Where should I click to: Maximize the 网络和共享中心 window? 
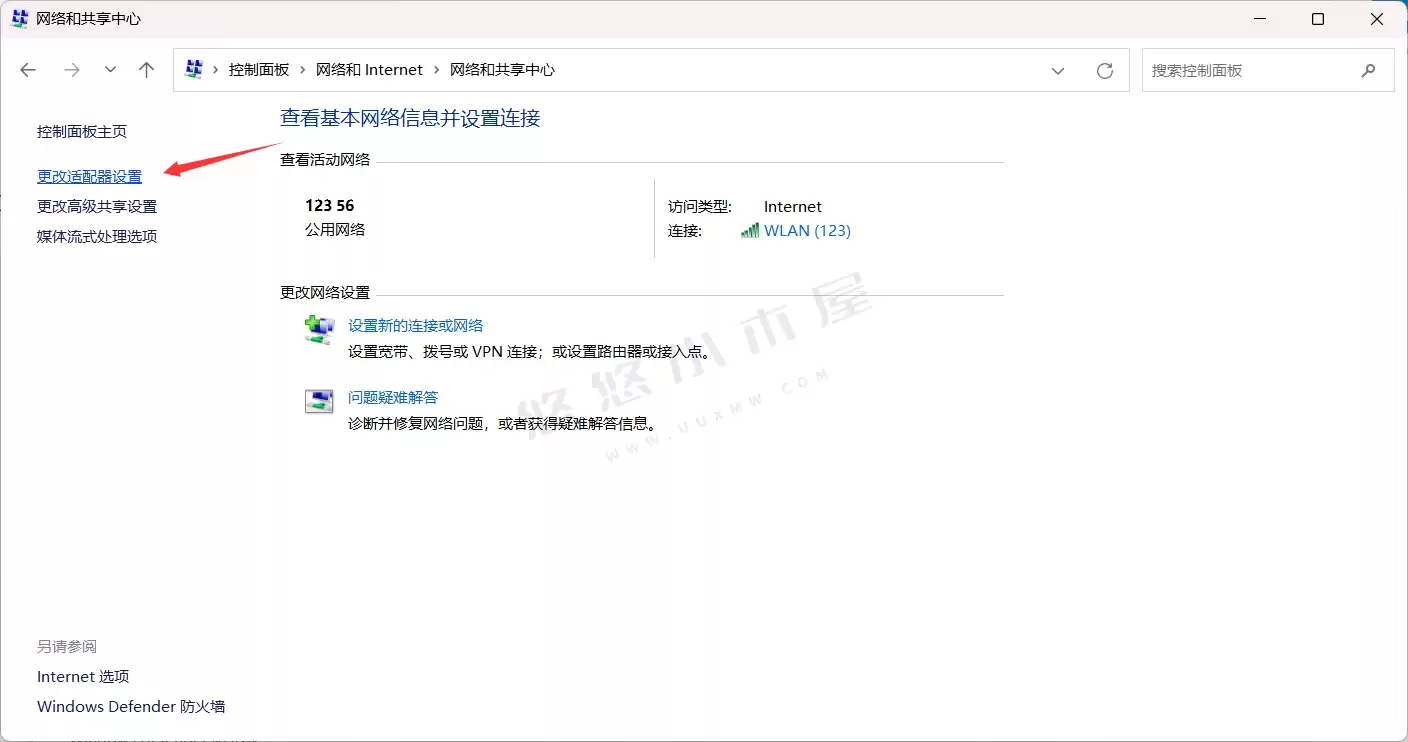click(x=1318, y=19)
